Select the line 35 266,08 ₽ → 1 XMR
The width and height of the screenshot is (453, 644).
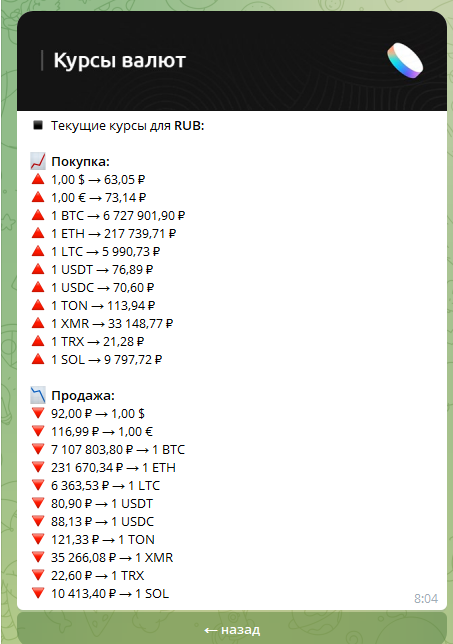[112, 557]
